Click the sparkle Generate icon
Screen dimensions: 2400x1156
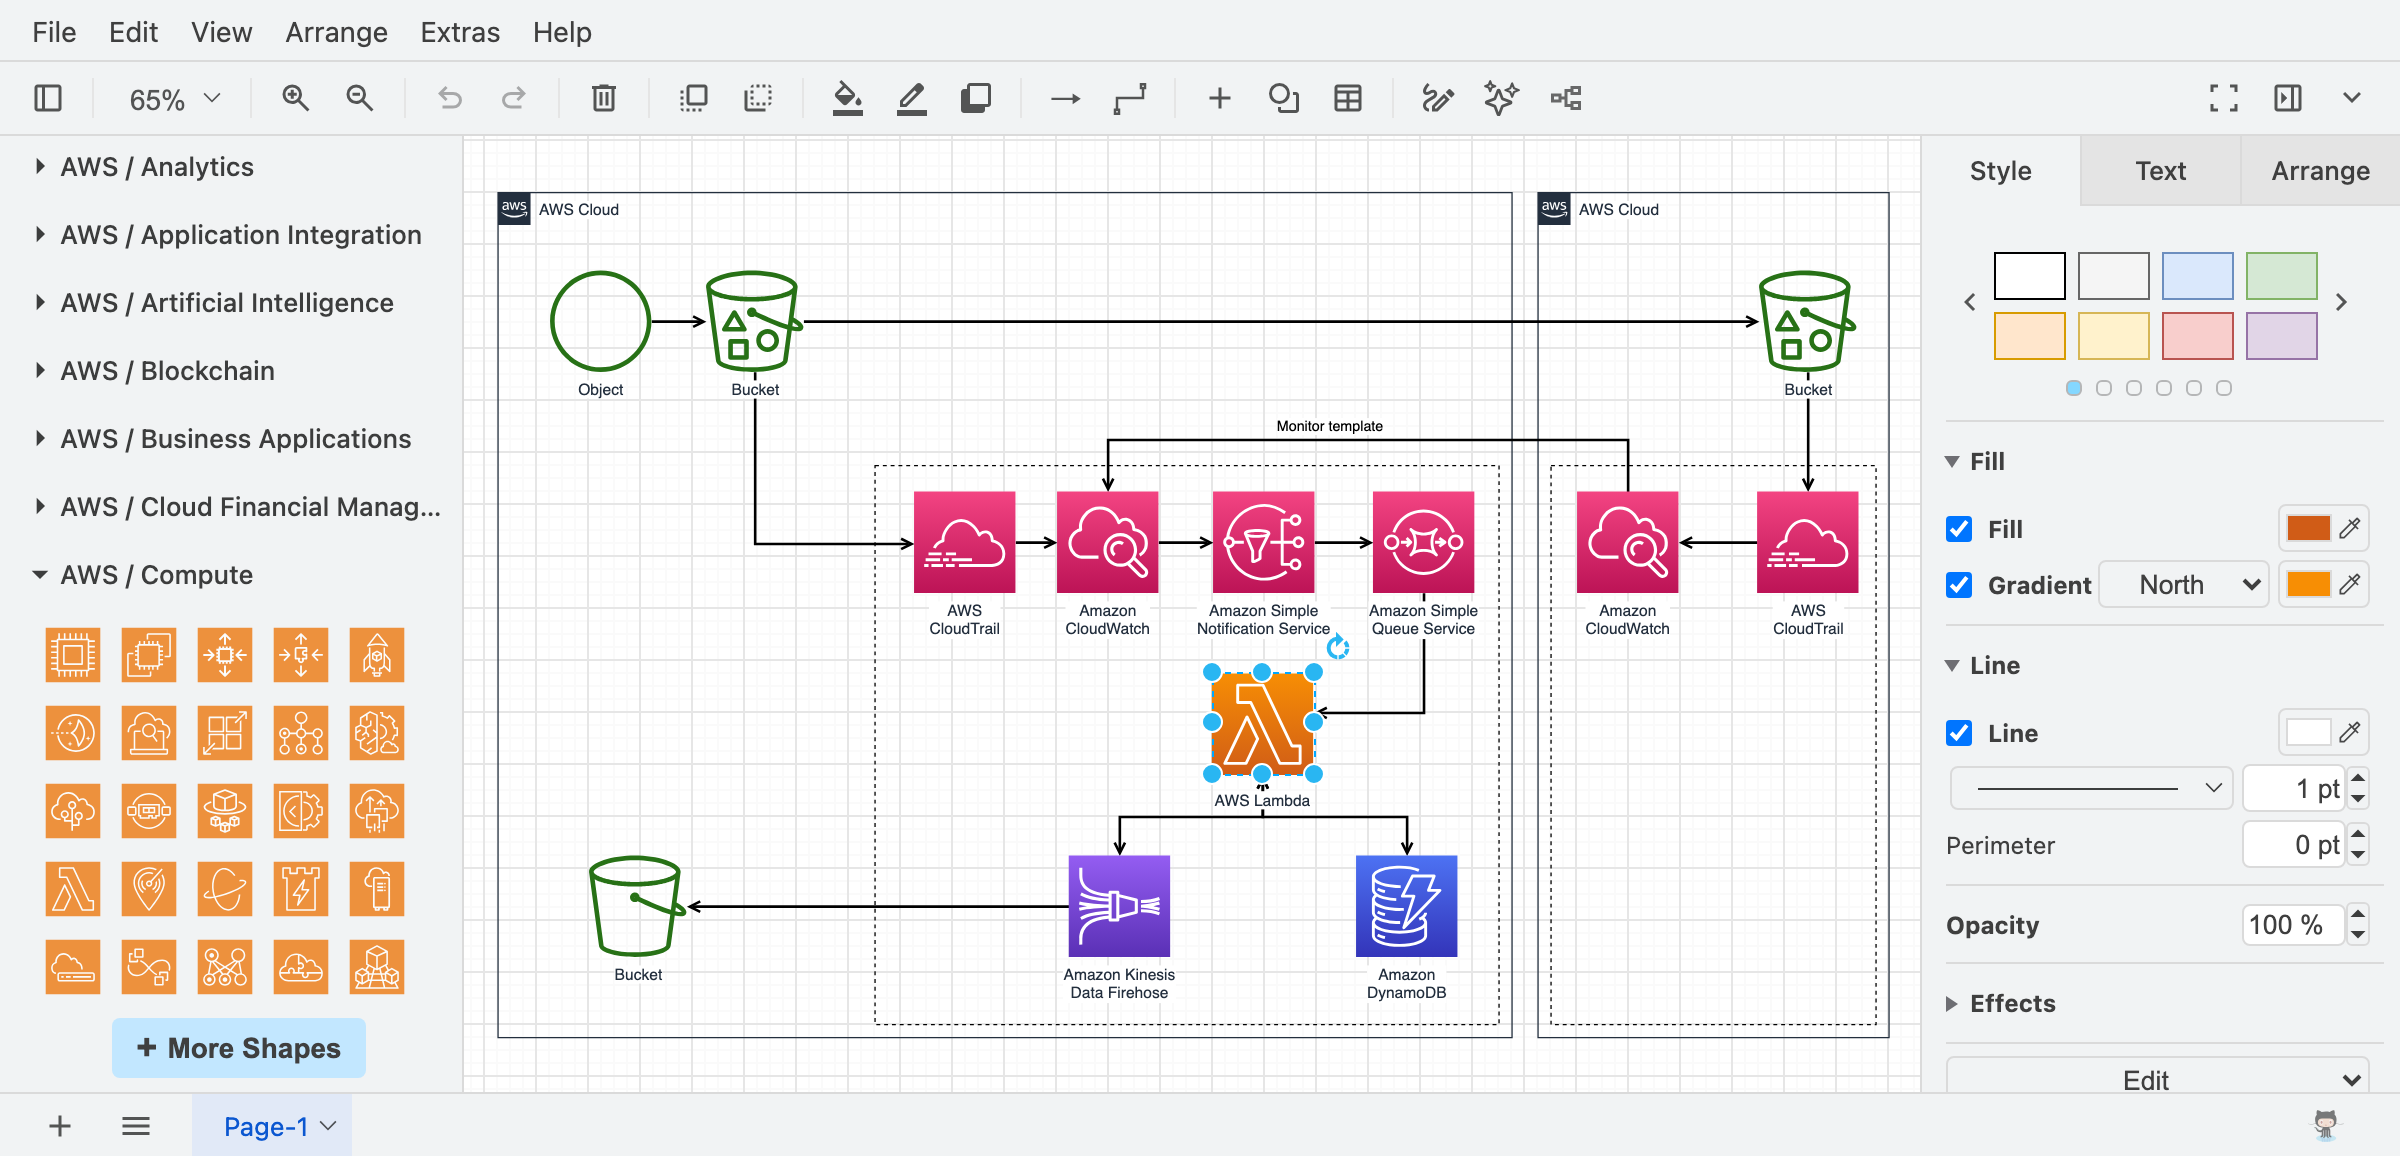[x=1501, y=98]
